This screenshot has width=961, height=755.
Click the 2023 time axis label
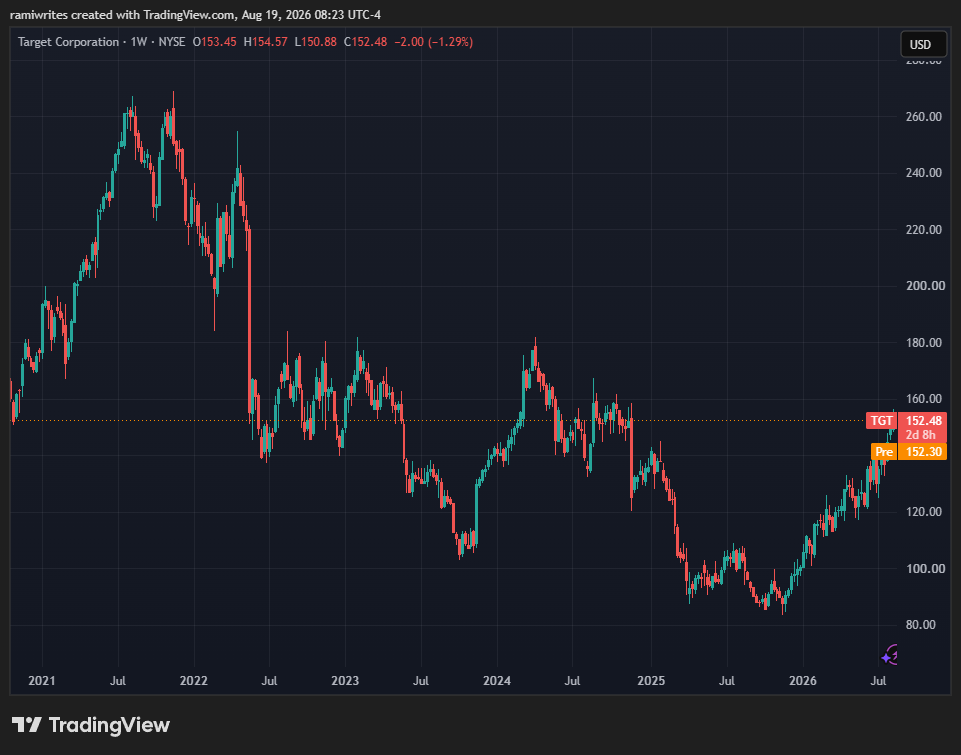point(345,681)
